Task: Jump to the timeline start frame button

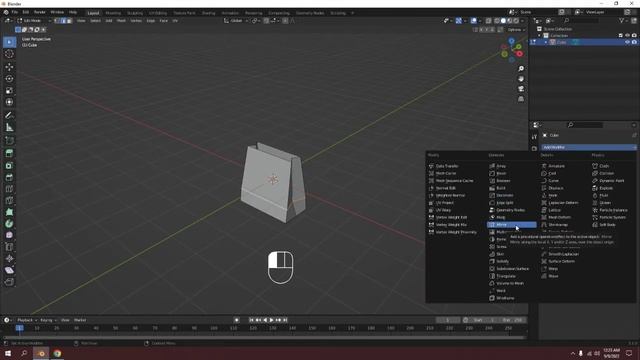Action: [x=251, y=320]
